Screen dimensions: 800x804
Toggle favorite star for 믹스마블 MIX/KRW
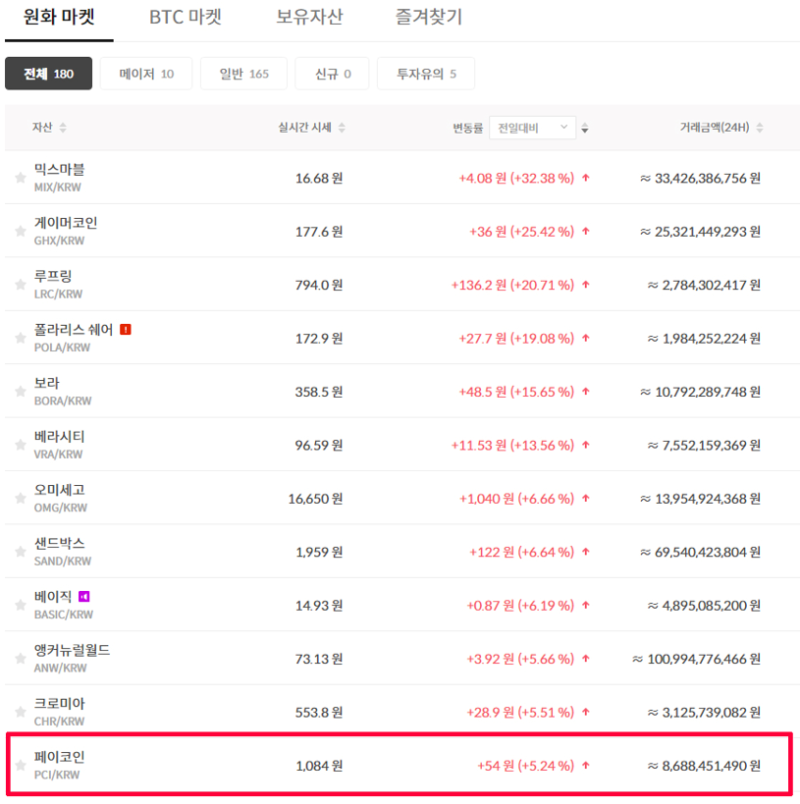click(21, 178)
